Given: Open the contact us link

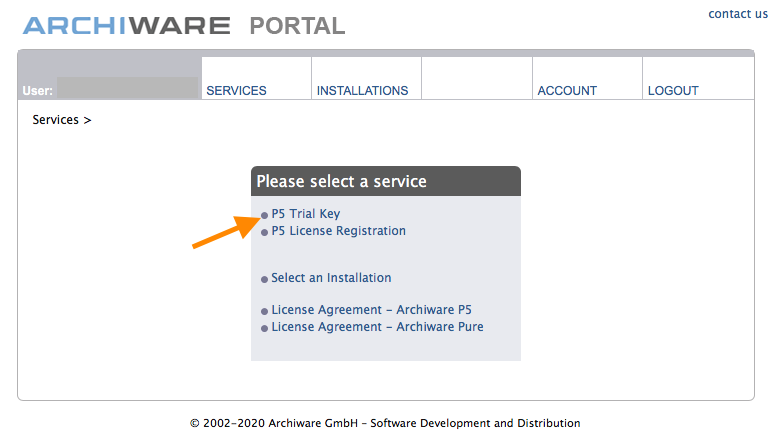Looking at the screenshot, I should [738, 14].
